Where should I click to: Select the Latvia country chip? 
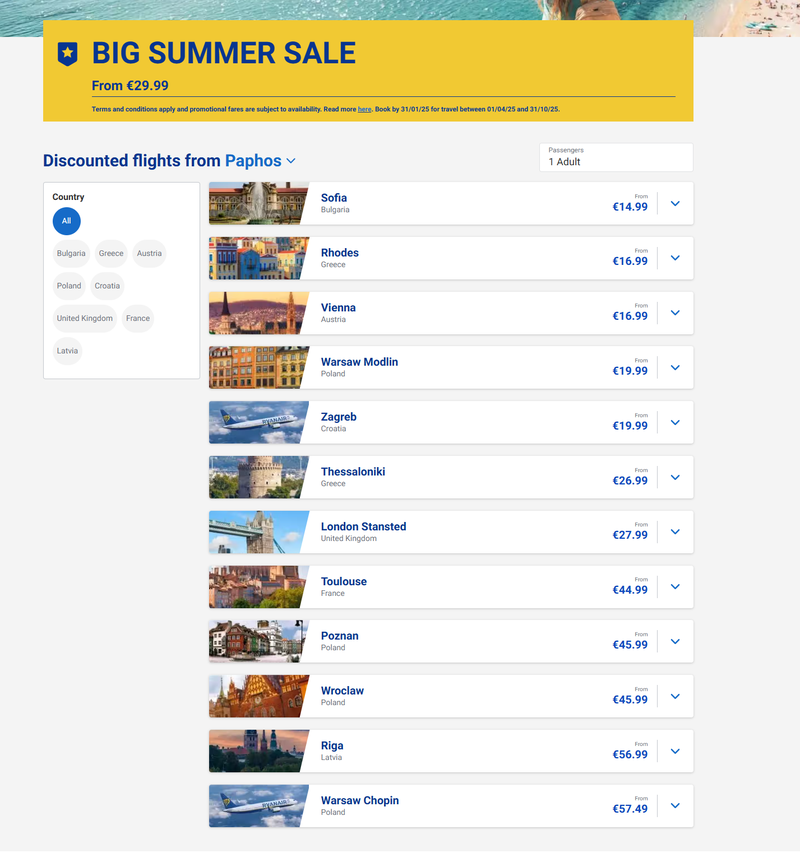click(x=67, y=351)
